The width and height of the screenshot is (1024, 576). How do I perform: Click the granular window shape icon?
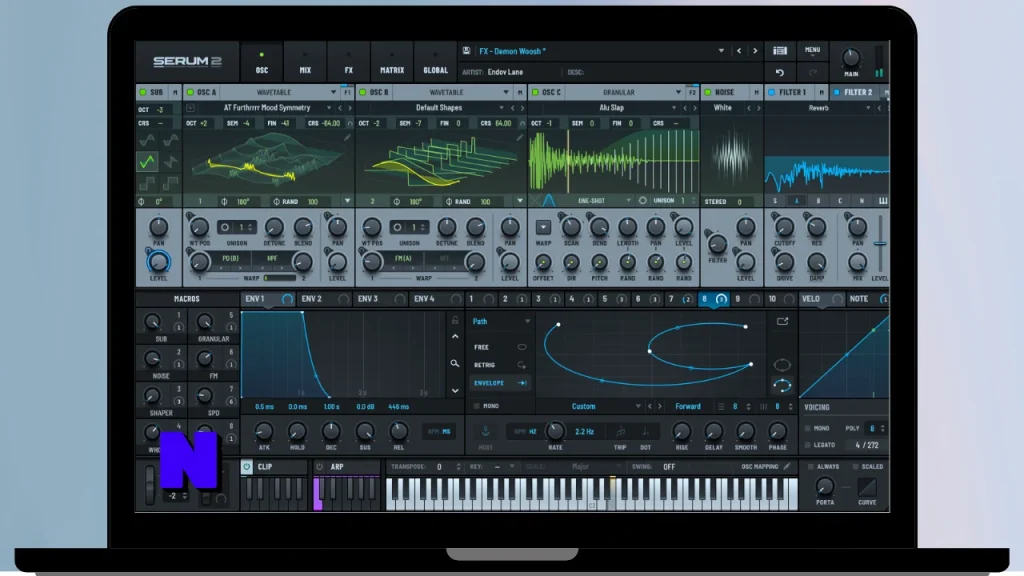coord(549,200)
